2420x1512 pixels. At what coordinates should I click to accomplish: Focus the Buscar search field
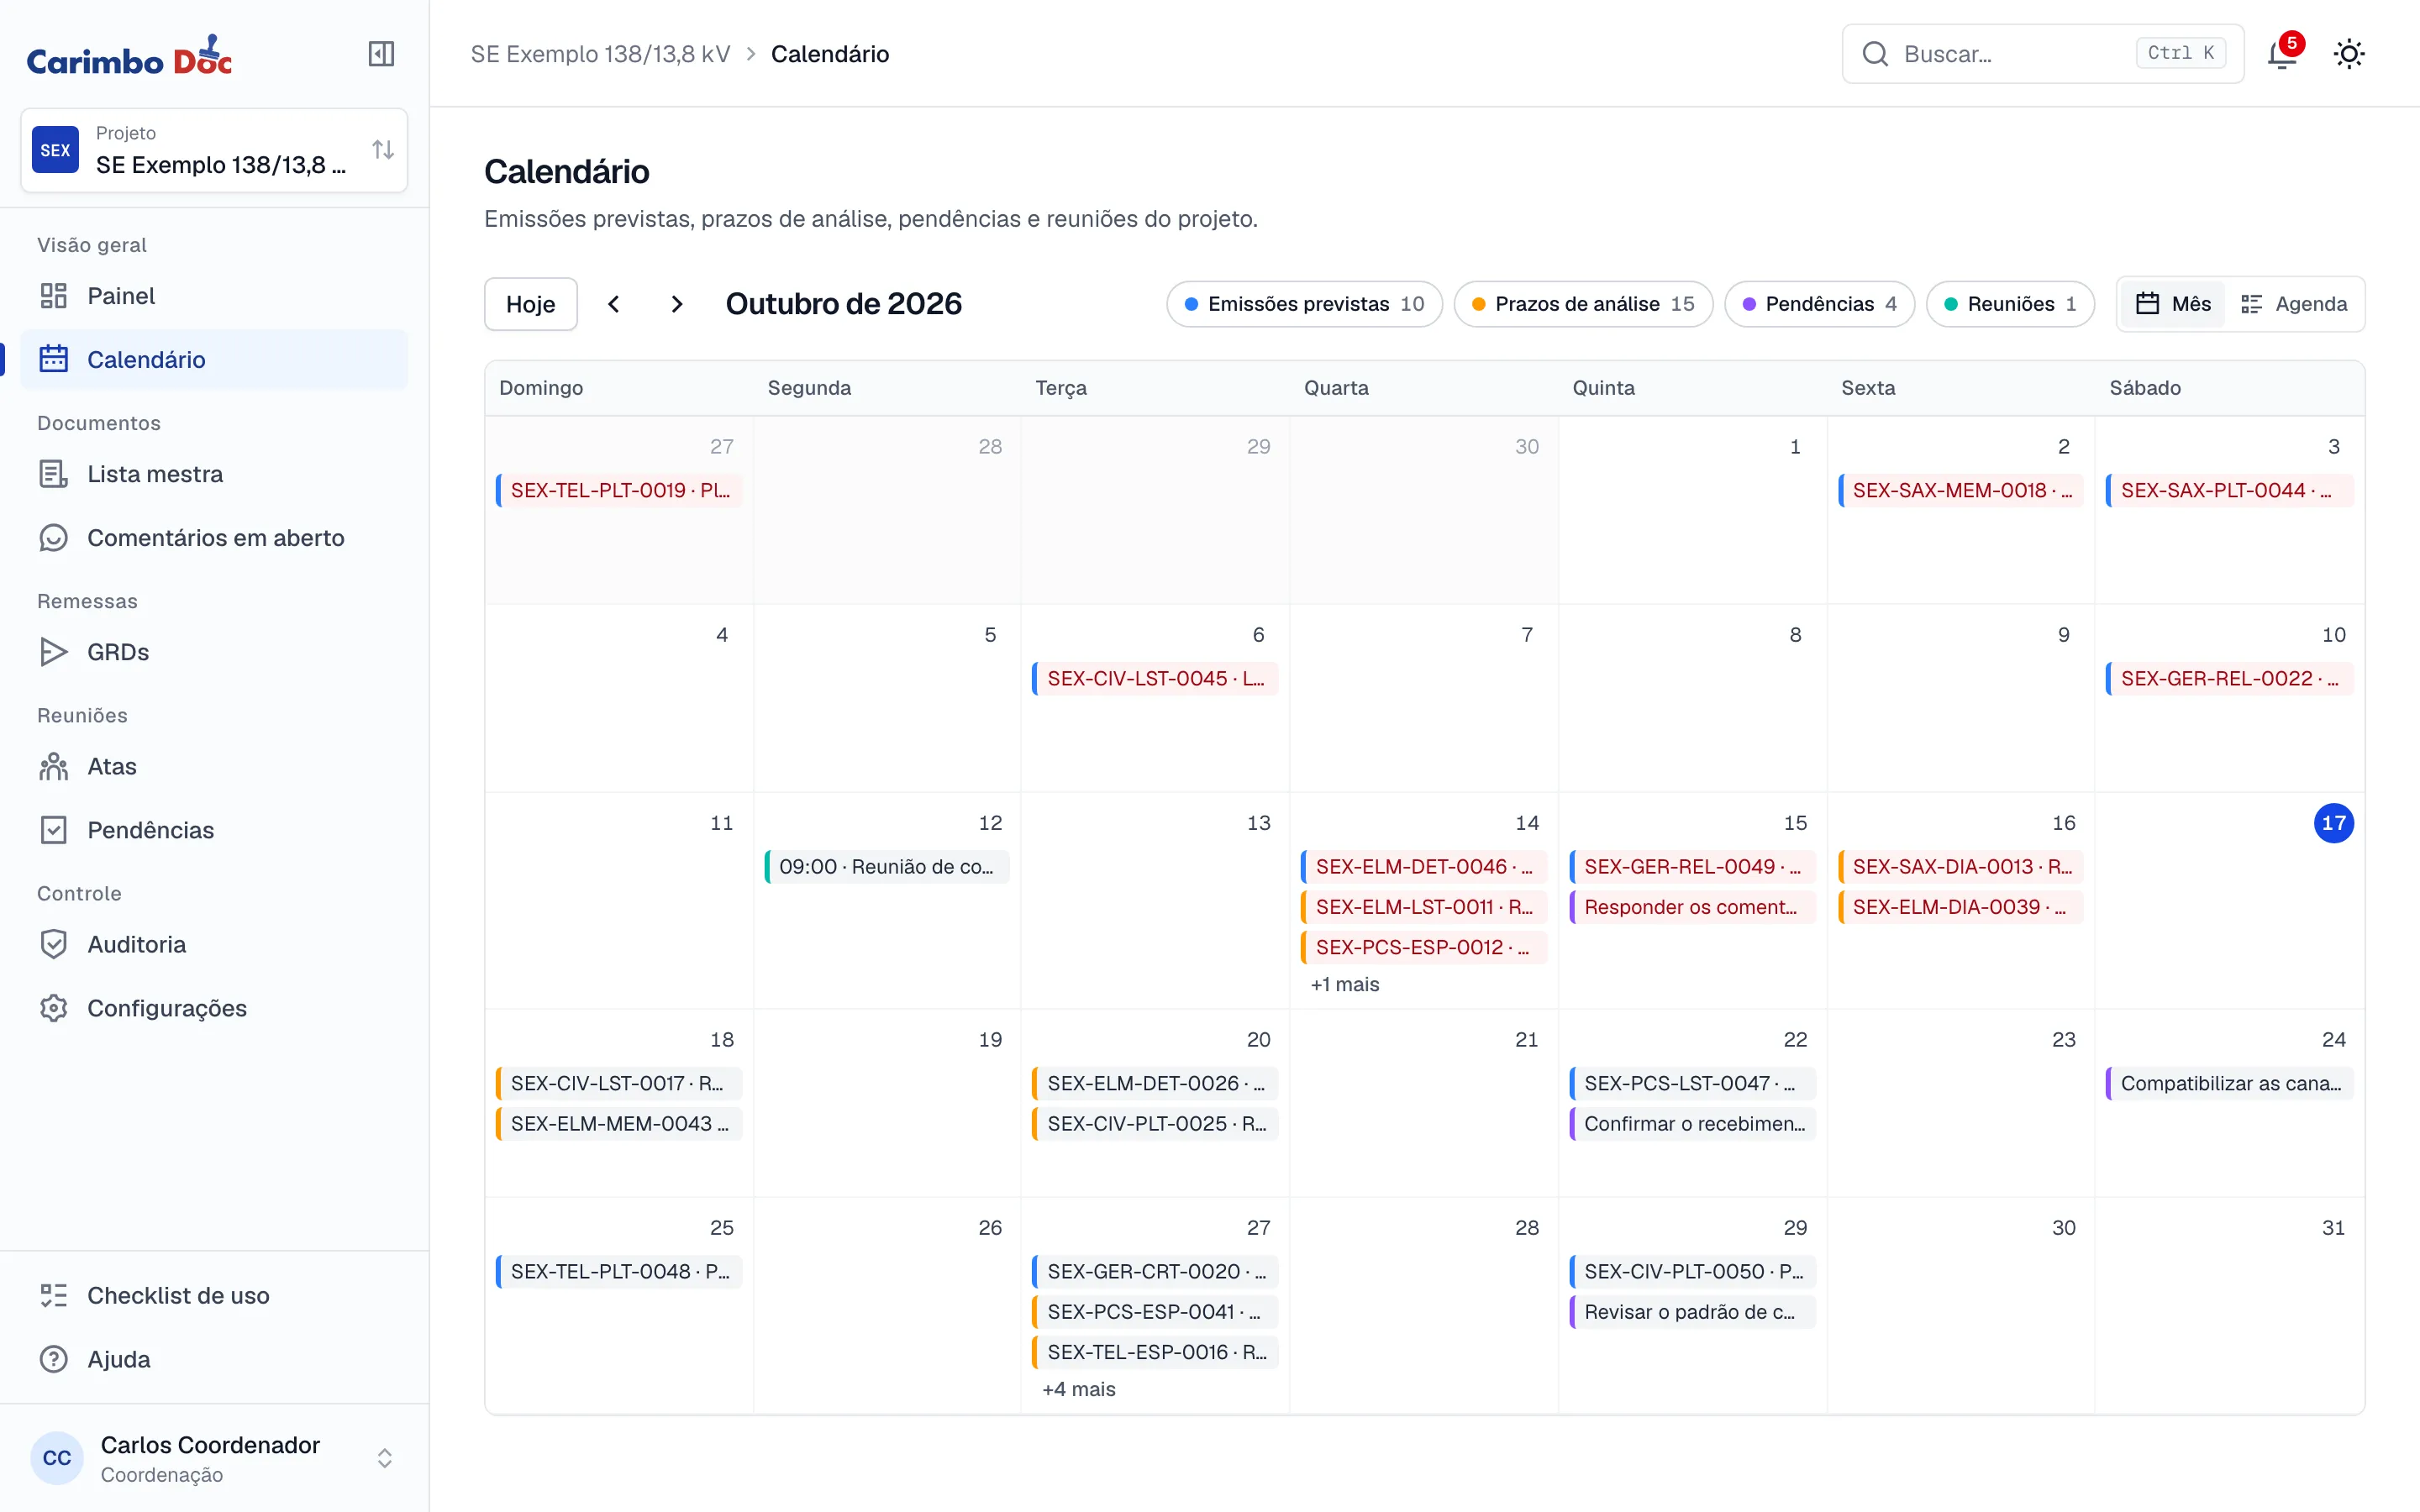click(2042, 54)
